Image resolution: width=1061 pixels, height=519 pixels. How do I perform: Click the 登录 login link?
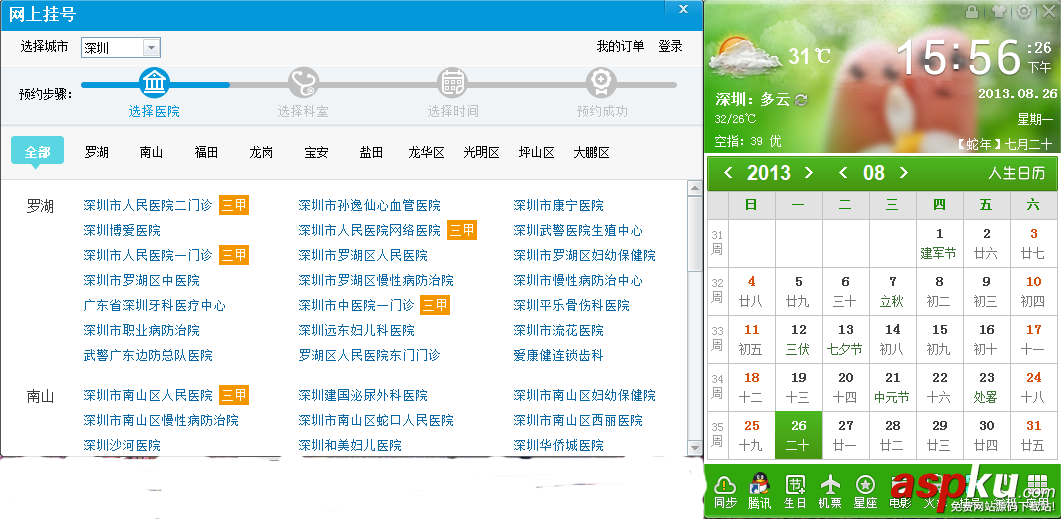(671, 46)
